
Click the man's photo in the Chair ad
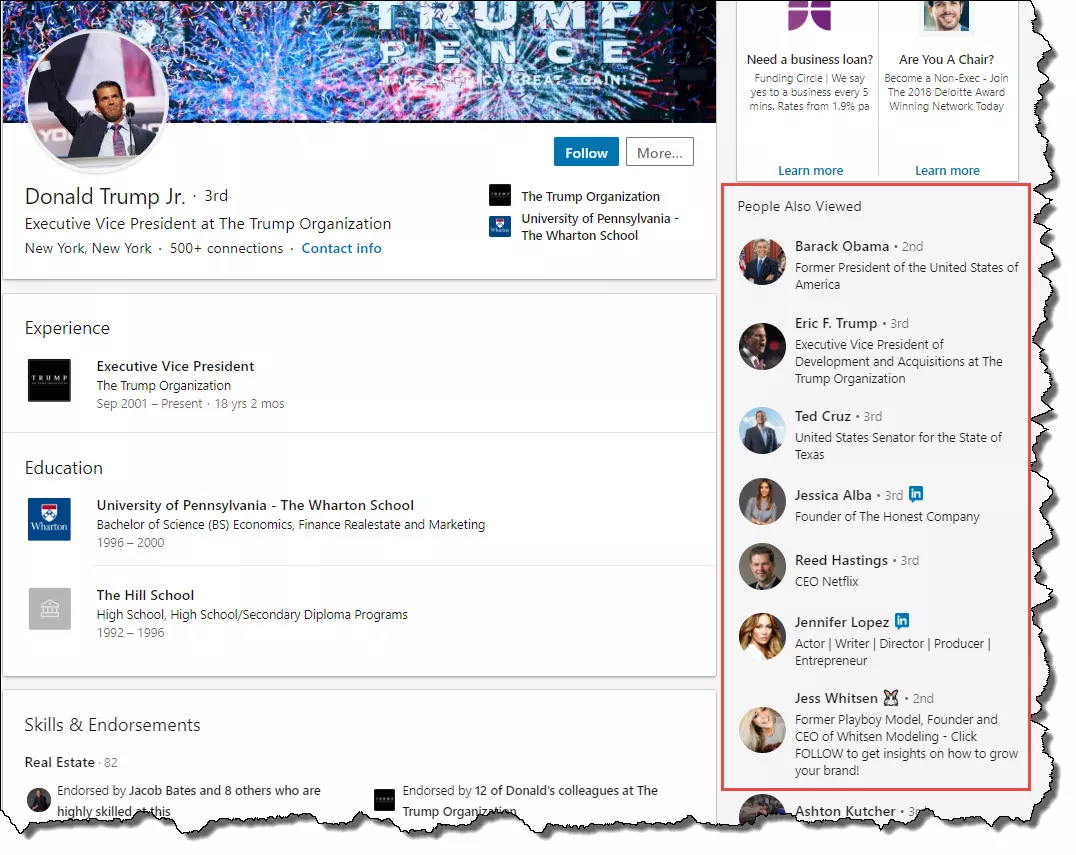(x=946, y=15)
